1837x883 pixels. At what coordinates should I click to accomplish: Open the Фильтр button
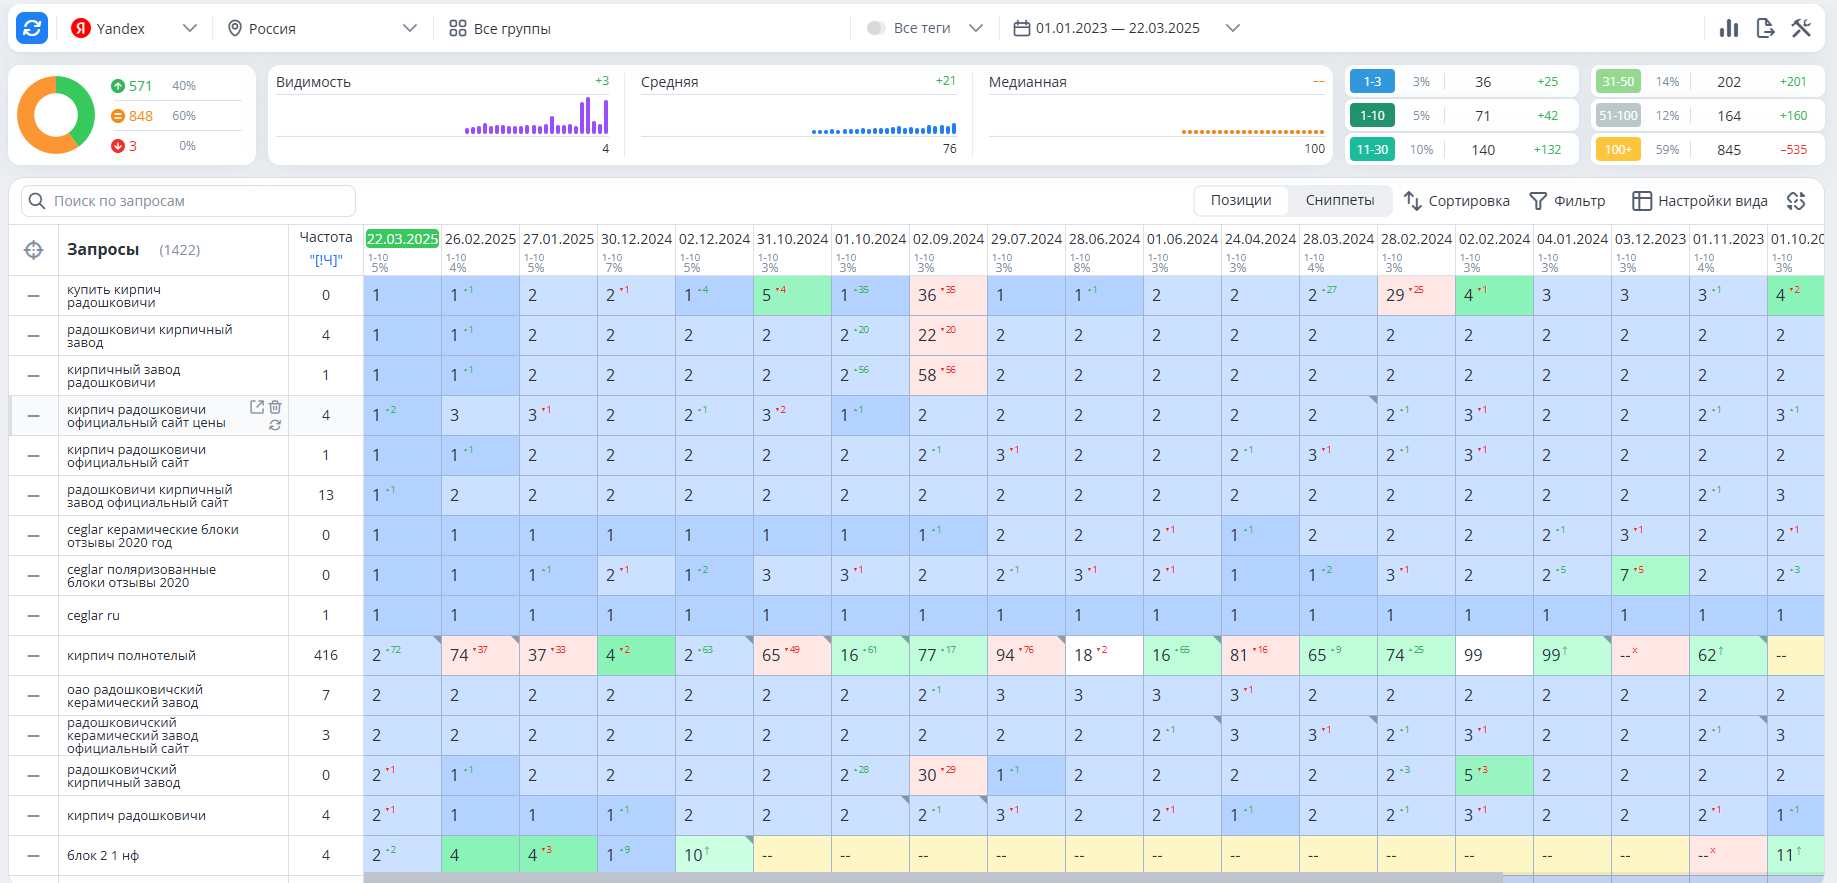pos(1568,201)
